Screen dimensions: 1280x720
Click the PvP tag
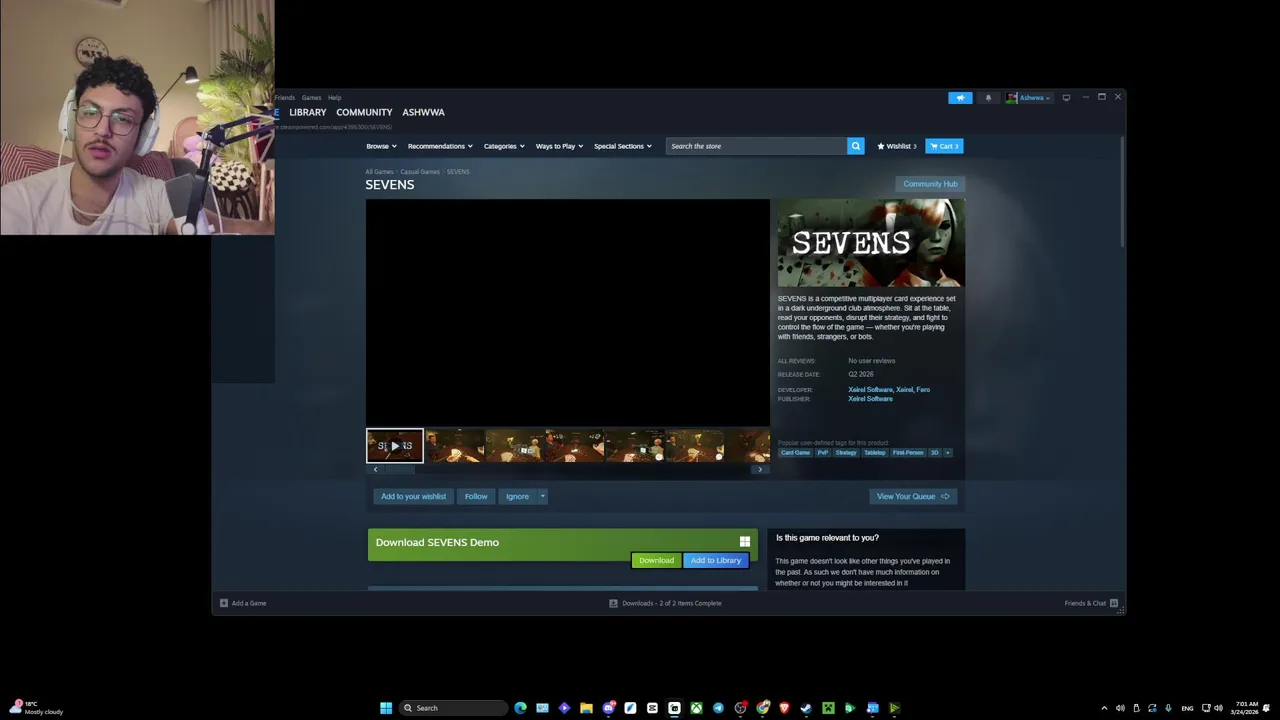coord(823,453)
